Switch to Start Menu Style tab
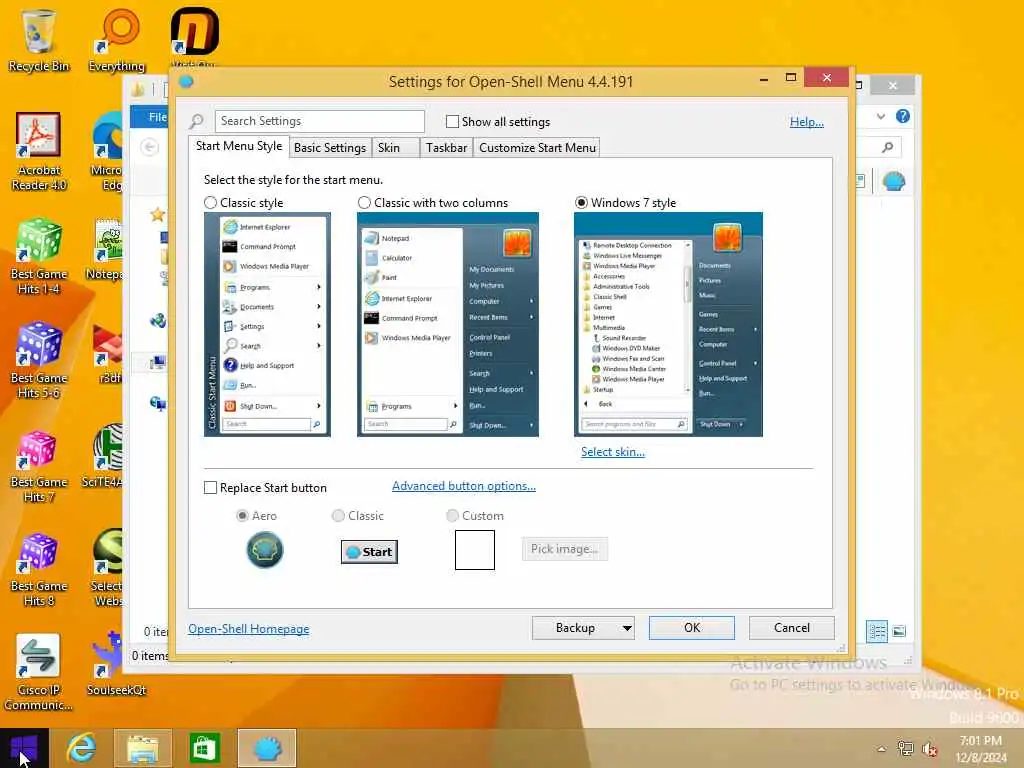 [x=239, y=146]
